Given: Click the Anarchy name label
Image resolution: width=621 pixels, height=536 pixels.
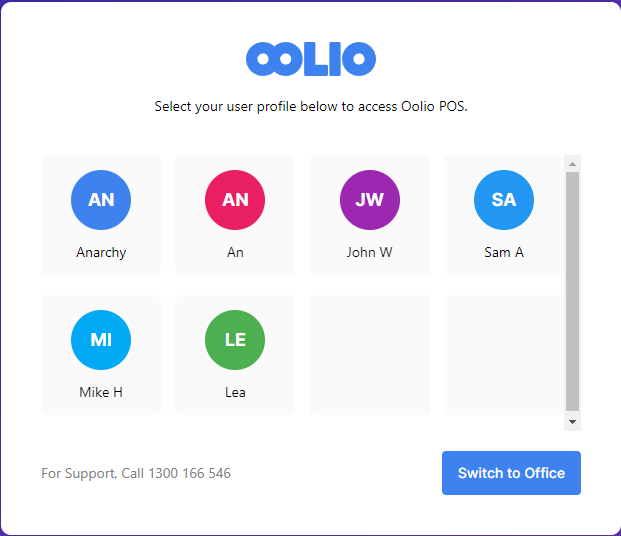Looking at the screenshot, I should click(101, 253).
